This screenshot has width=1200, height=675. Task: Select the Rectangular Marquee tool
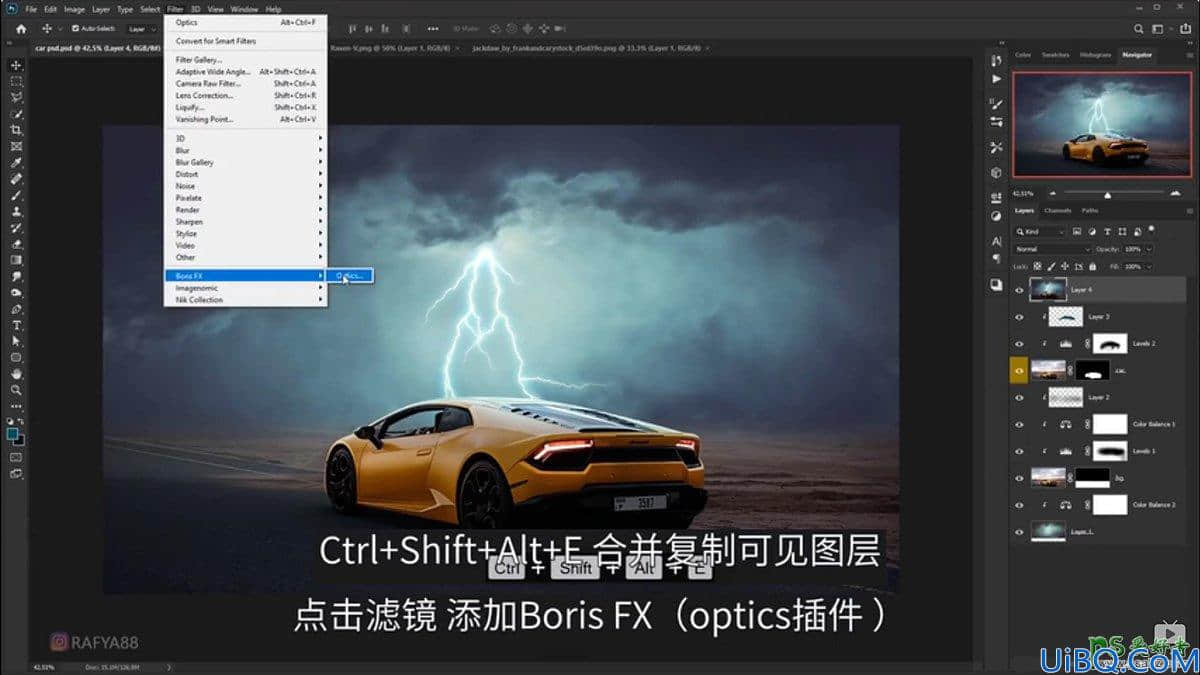point(16,82)
